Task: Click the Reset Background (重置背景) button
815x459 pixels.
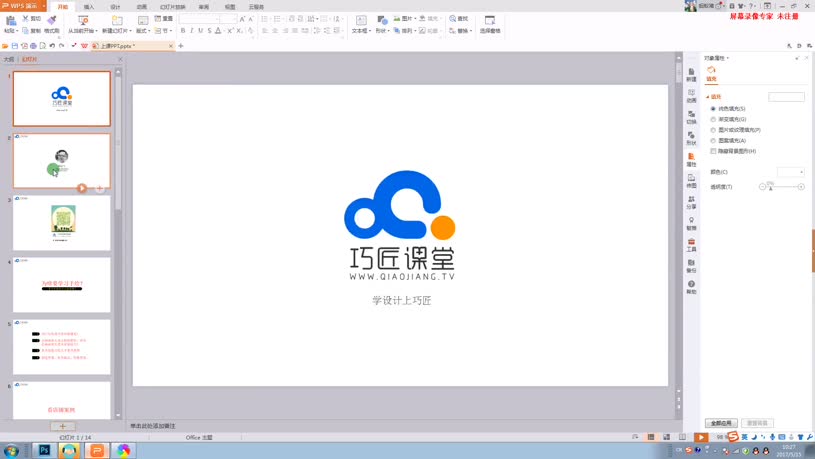Action: [x=757, y=423]
